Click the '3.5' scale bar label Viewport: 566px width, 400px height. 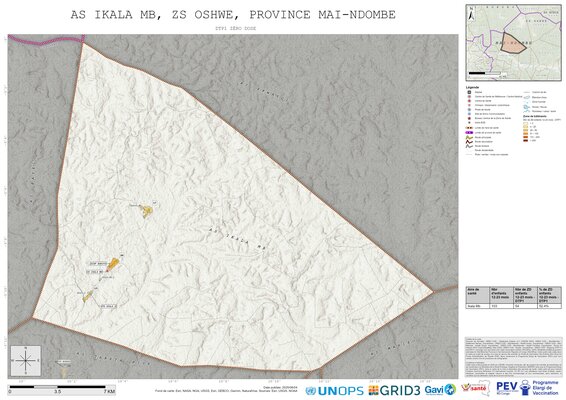point(57,392)
